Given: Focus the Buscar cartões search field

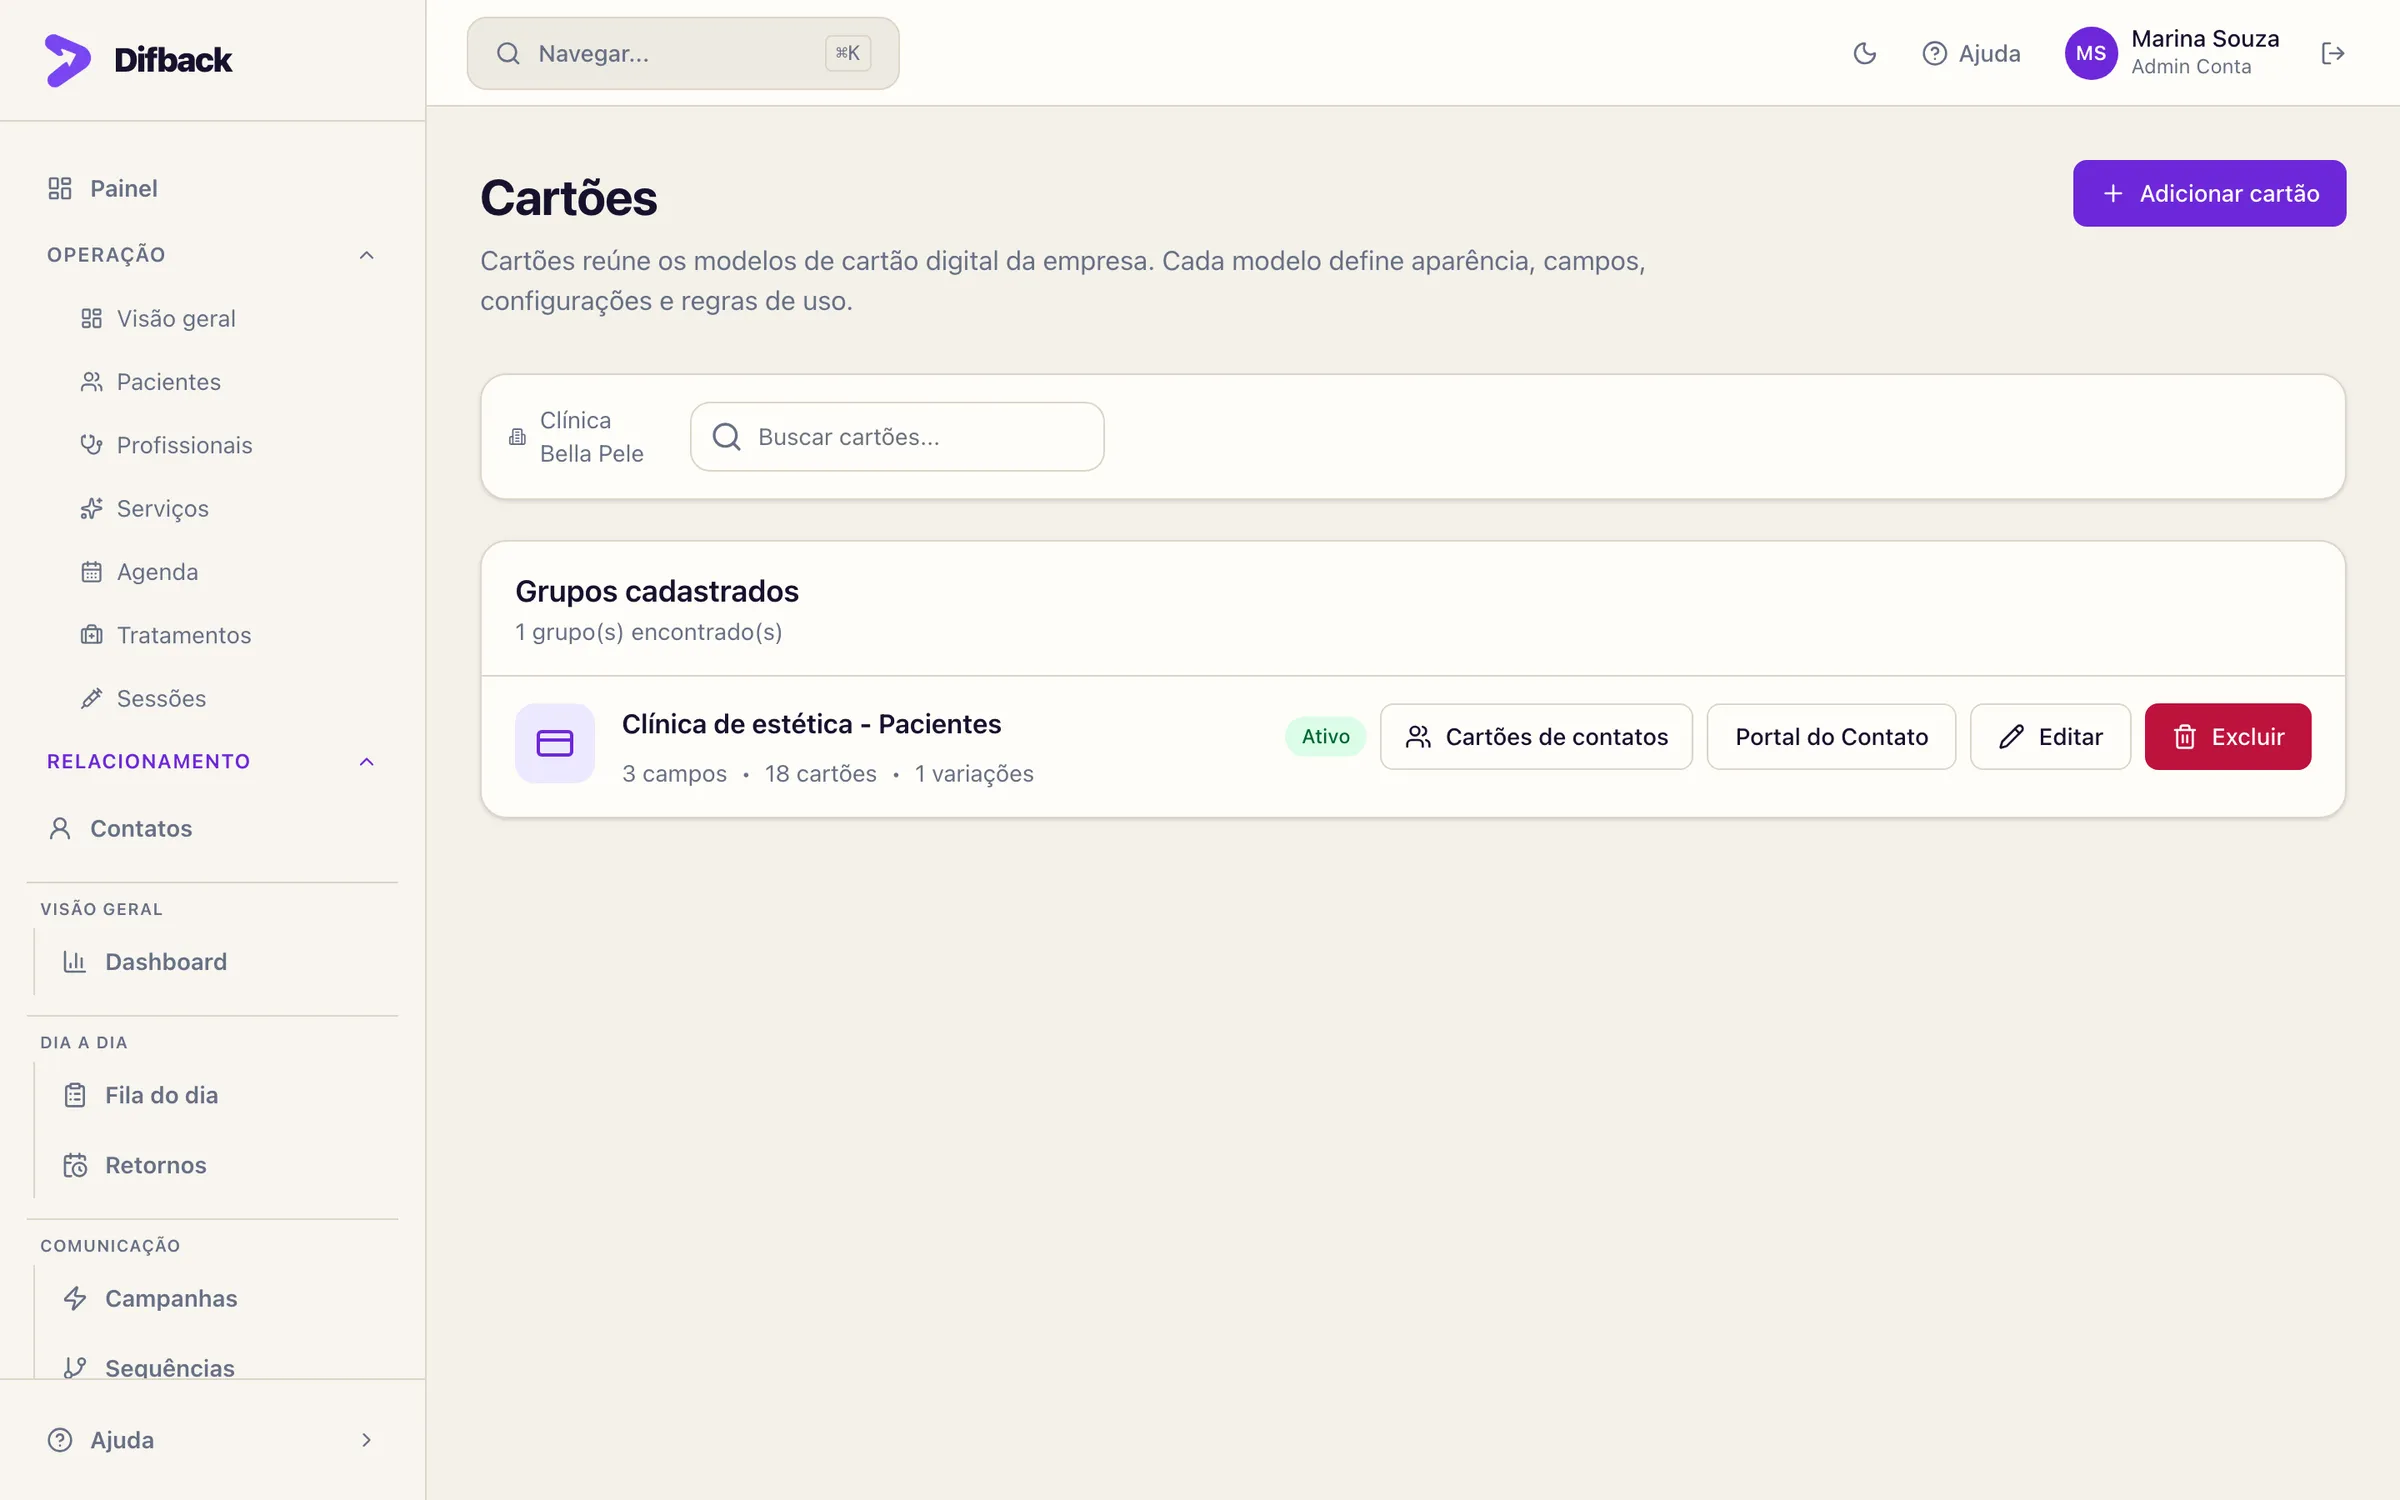Looking at the screenshot, I should [897, 437].
